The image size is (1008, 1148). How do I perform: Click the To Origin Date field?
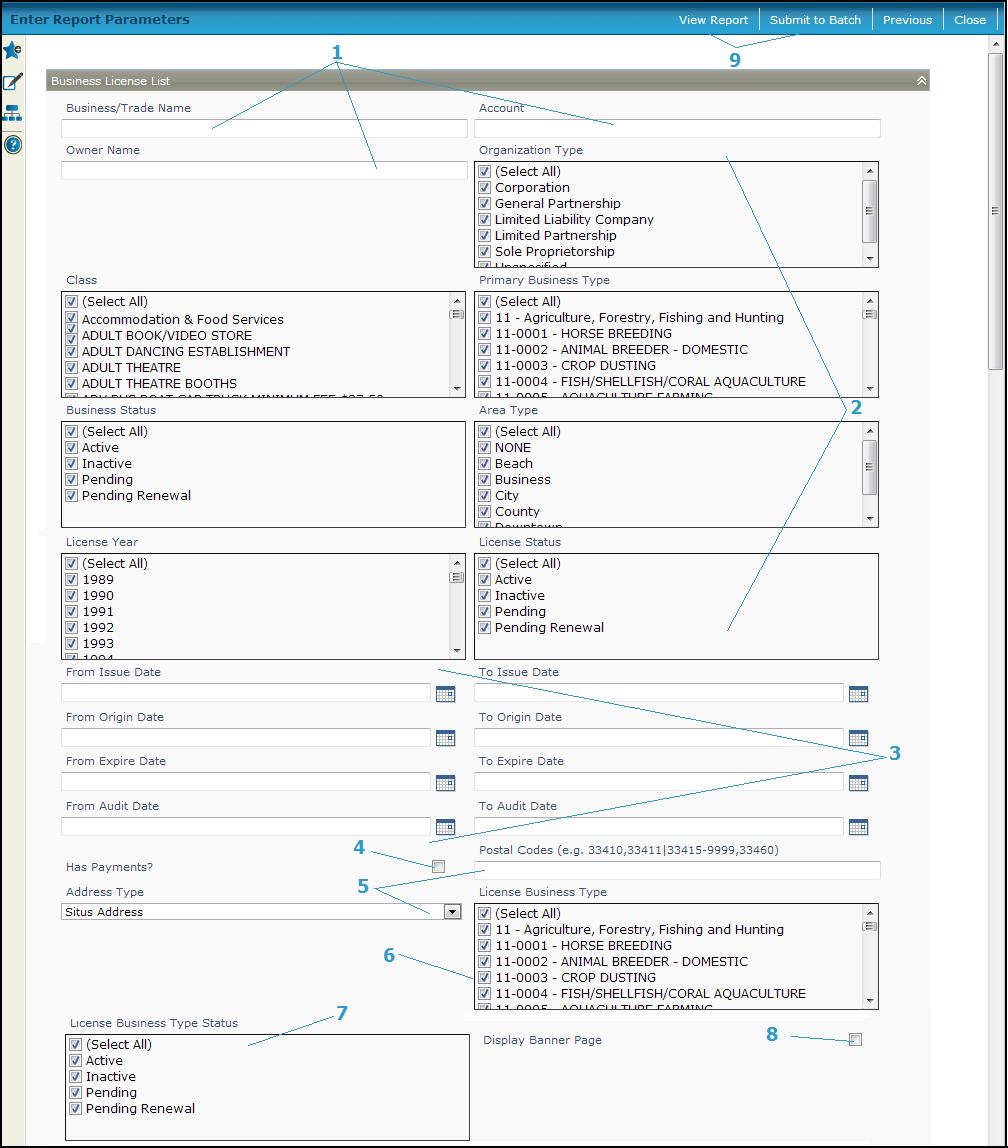[x=659, y=737]
